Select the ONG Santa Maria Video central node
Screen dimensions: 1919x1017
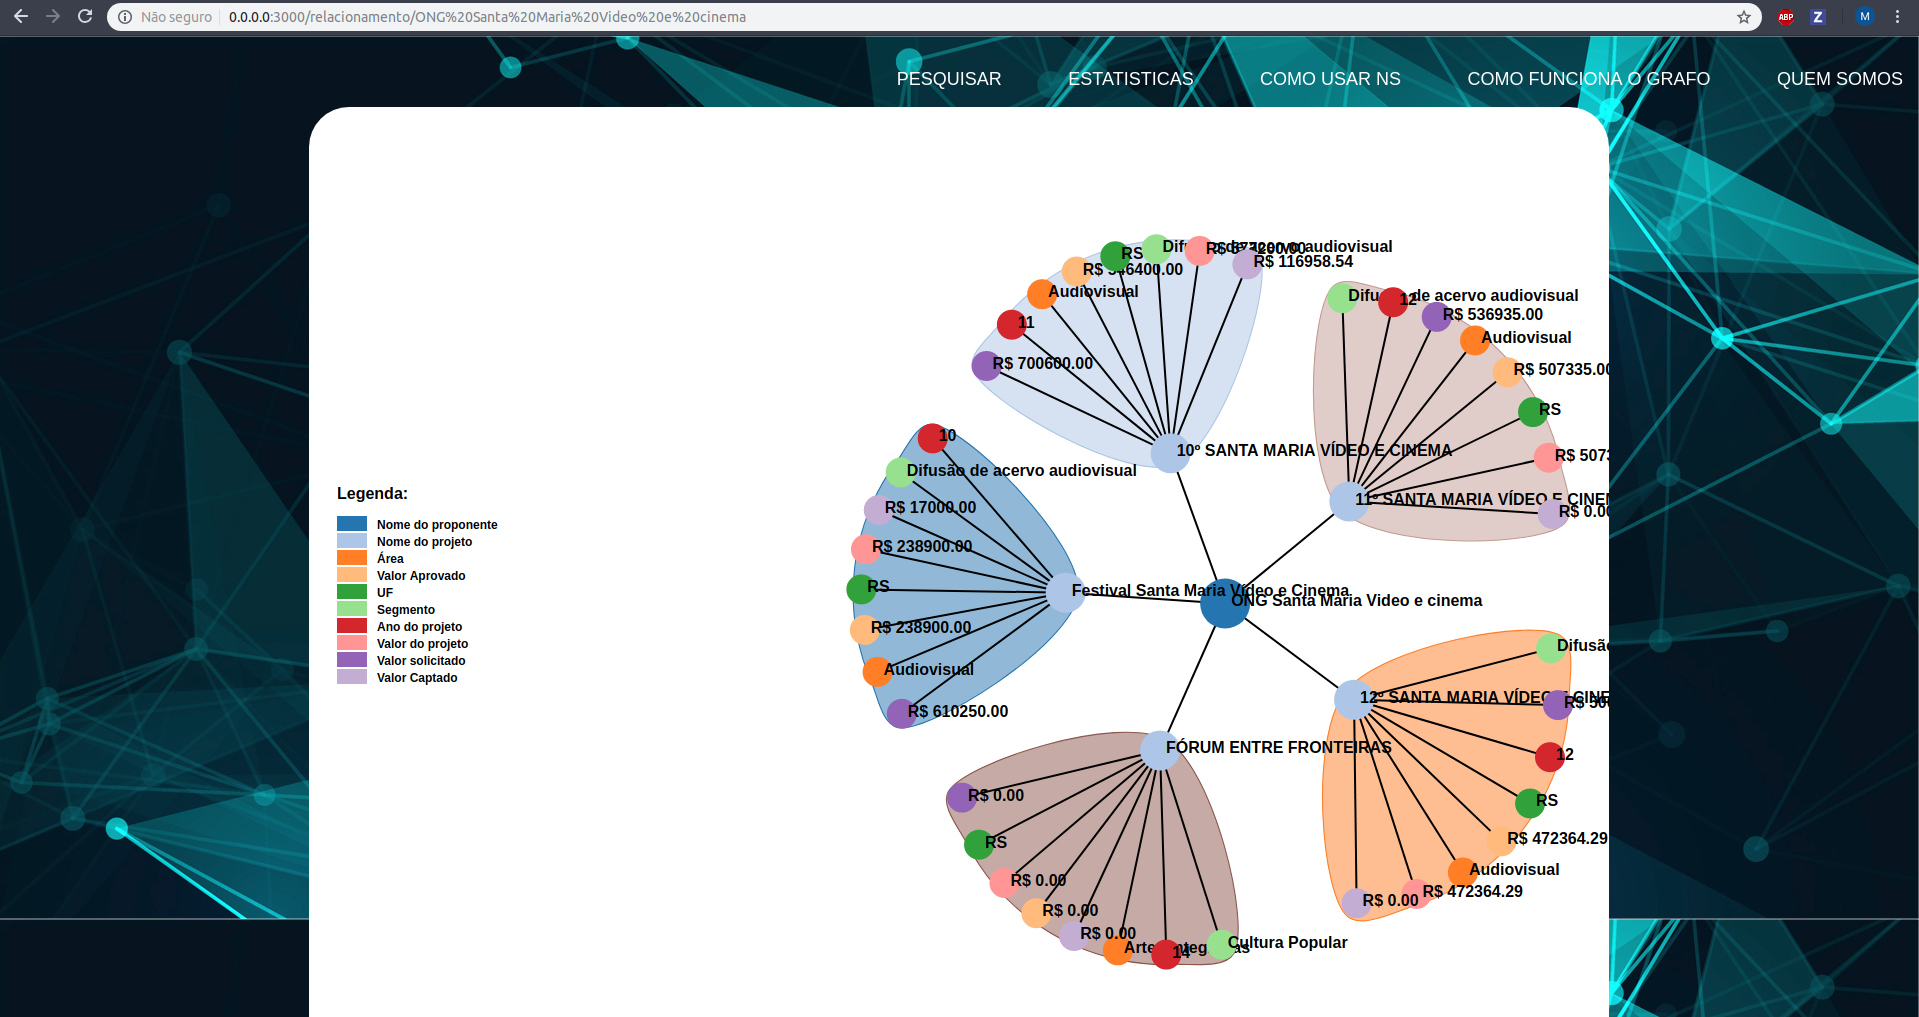1224,603
